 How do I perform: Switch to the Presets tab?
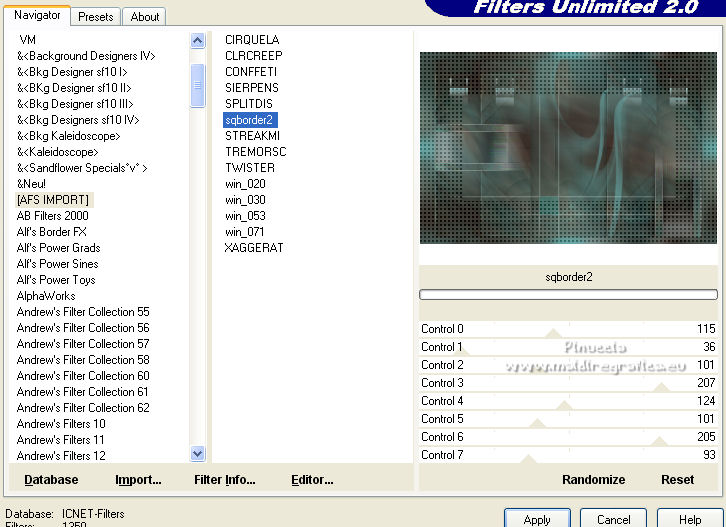95,17
